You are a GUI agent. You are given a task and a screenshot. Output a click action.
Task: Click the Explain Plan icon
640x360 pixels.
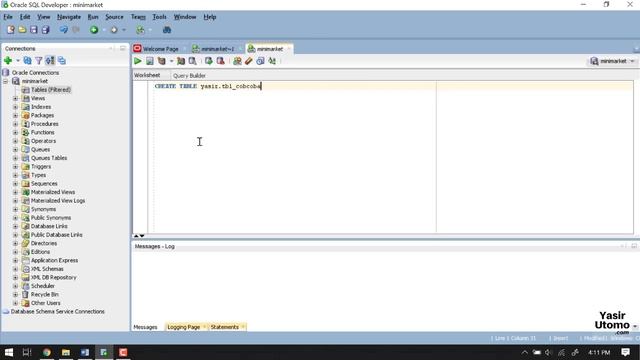162,61
